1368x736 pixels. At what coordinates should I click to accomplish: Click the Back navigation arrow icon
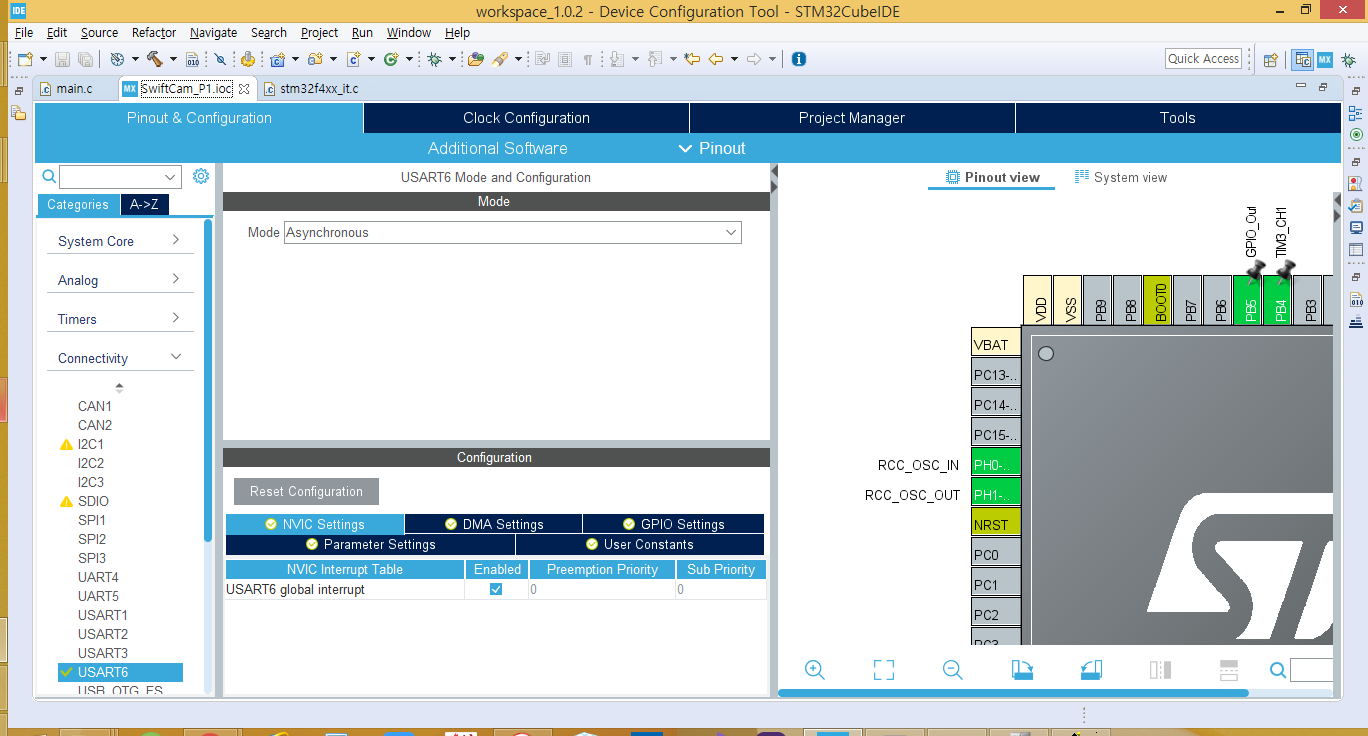click(716, 59)
